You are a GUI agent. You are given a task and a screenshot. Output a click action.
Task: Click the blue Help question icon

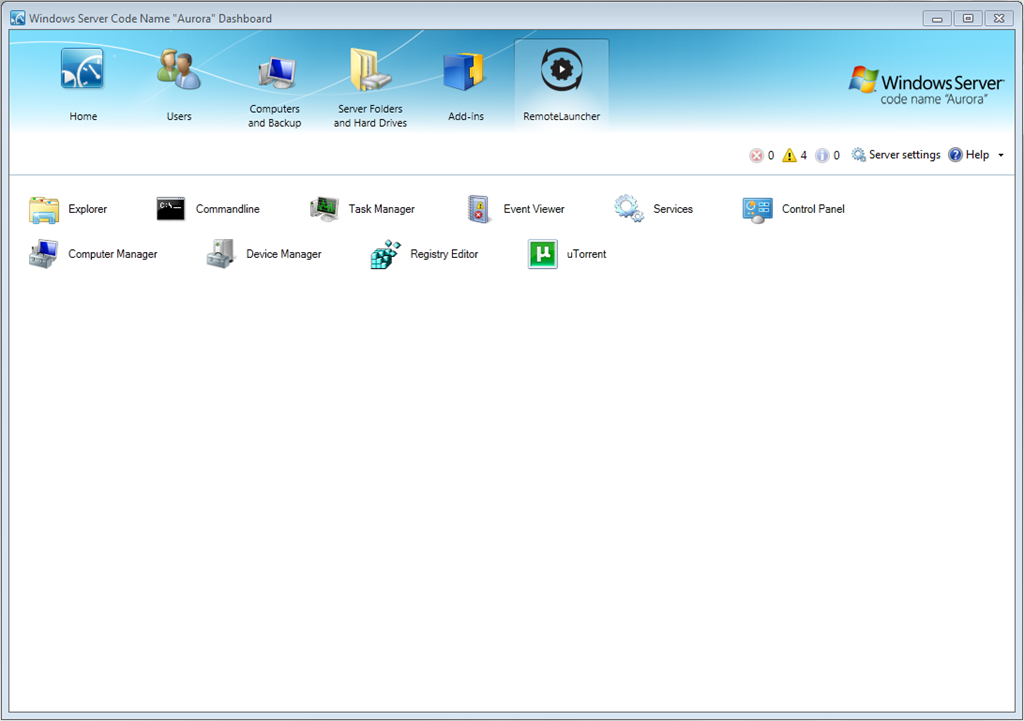point(955,155)
